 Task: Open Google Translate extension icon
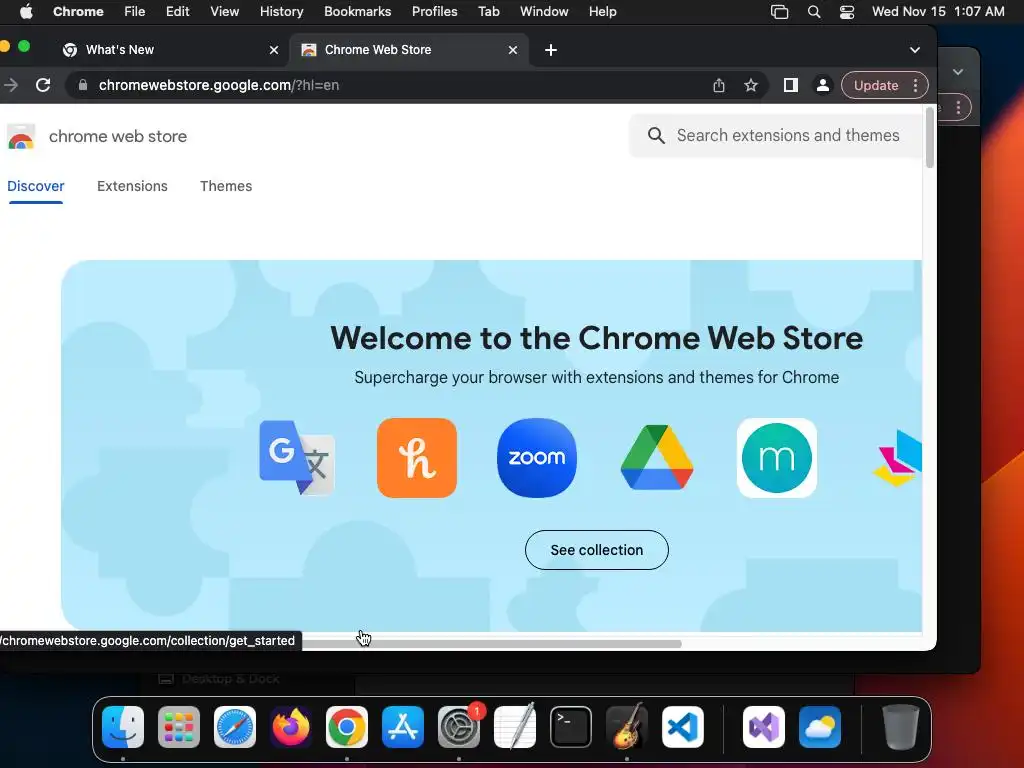pyautogui.click(x=297, y=458)
